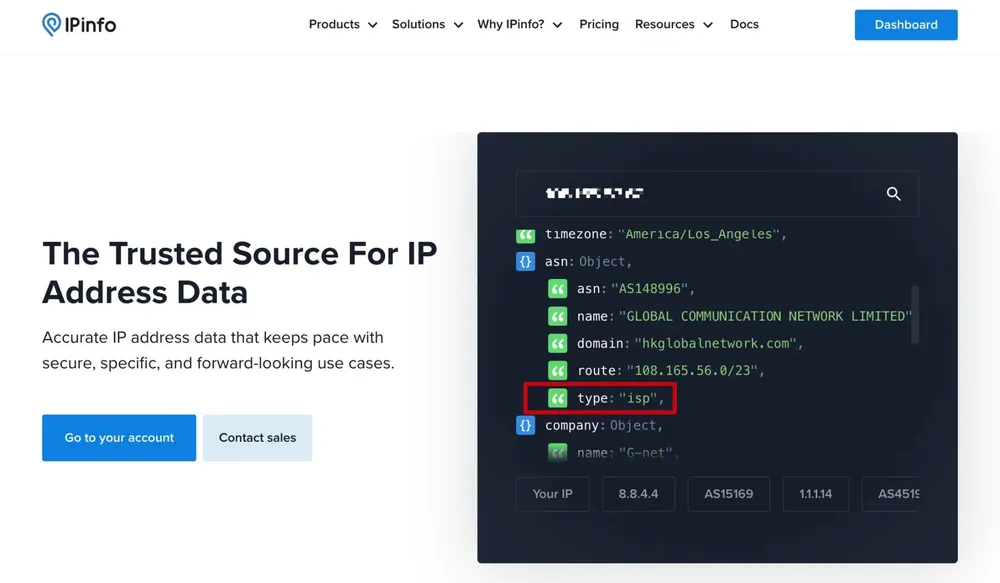Click the JSON panel scrollbar thumb
The height and width of the screenshot is (583, 1000).
915,314
